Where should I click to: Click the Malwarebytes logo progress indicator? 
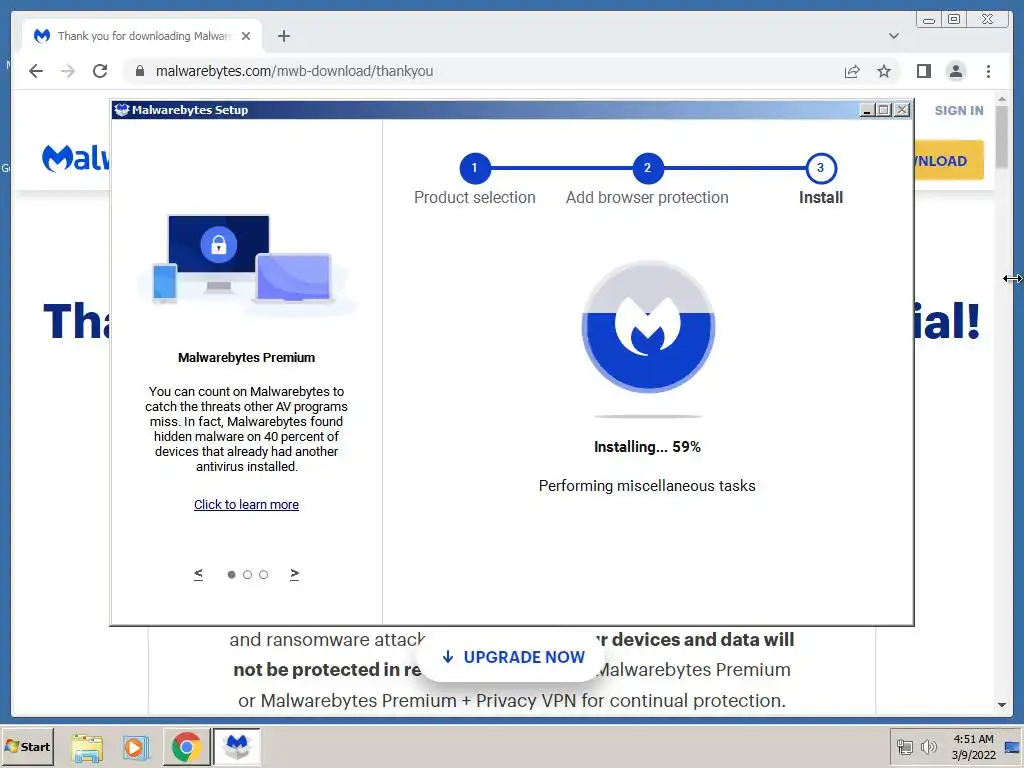point(648,326)
